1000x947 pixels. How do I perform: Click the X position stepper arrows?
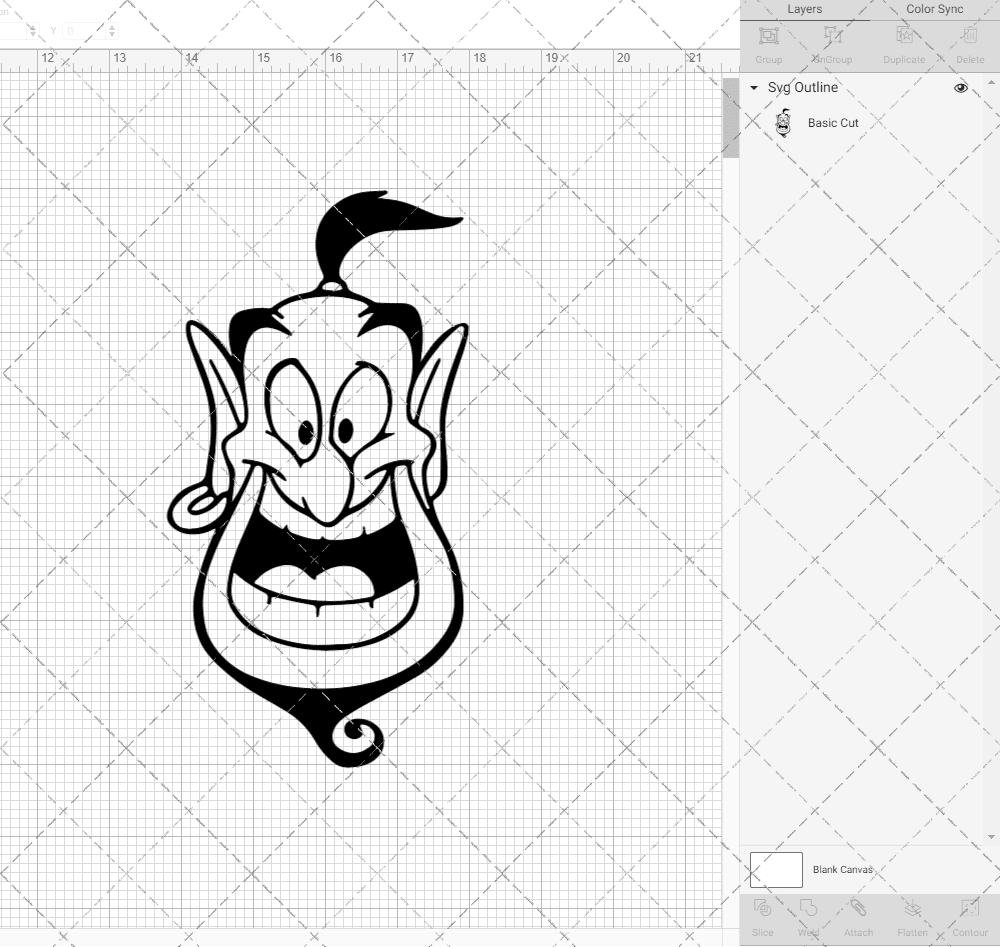33,31
